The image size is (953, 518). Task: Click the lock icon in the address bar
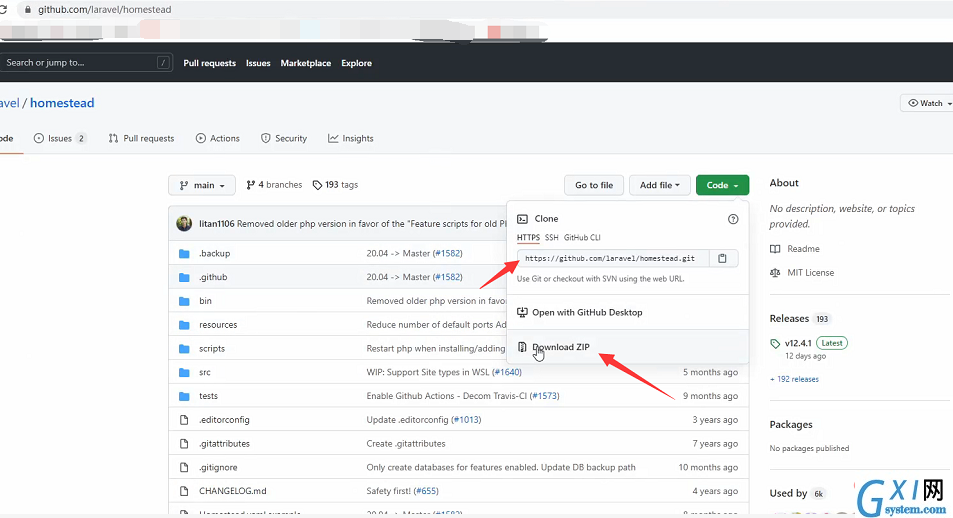(27, 10)
